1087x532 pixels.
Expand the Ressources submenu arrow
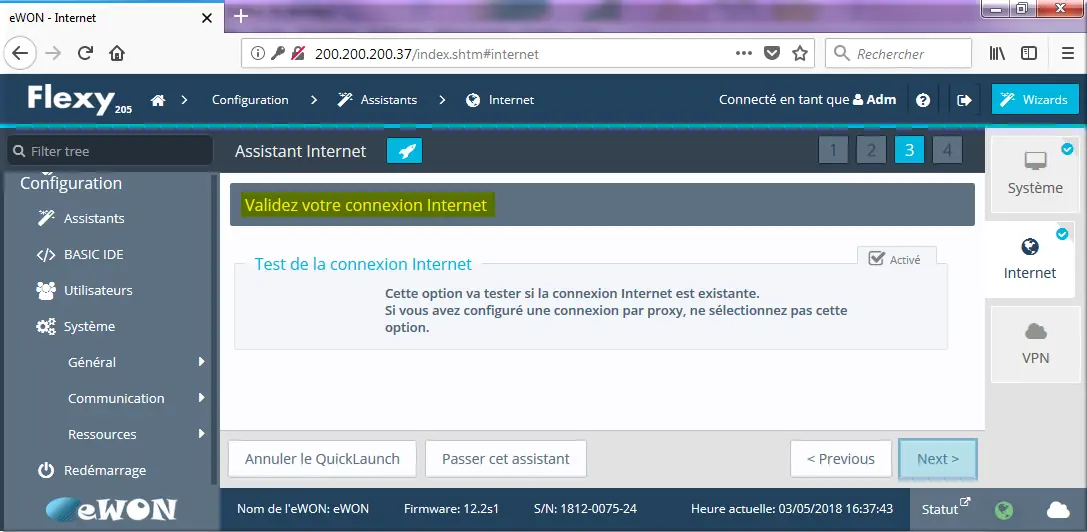click(x=202, y=434)
